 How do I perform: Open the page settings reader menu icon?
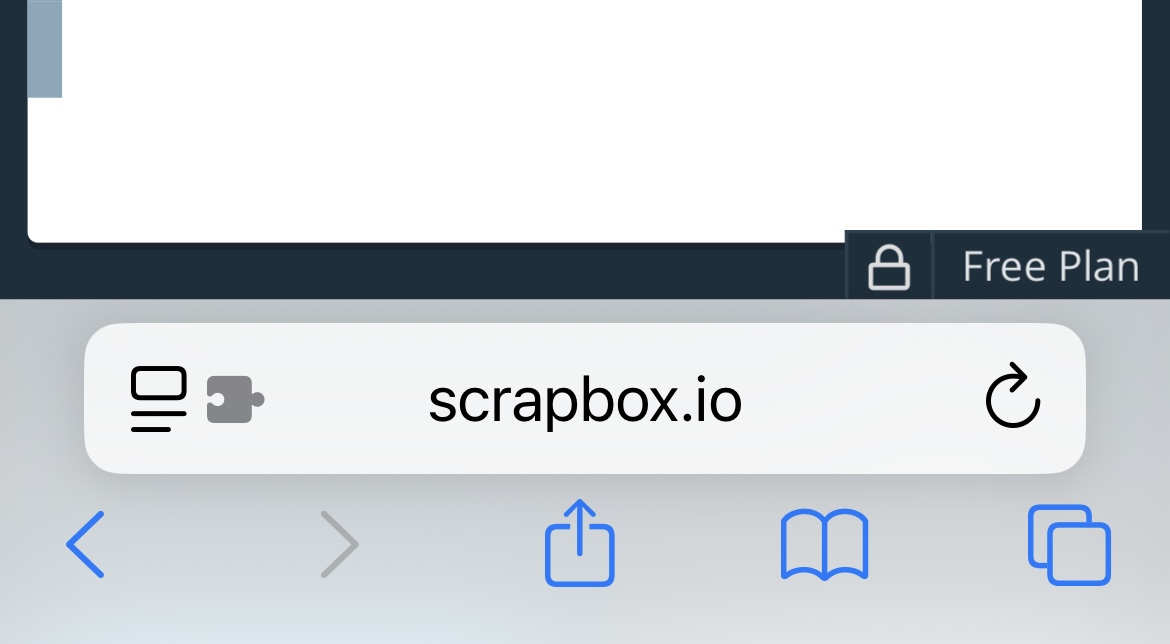pyautogui.click(x=158, y=398)
